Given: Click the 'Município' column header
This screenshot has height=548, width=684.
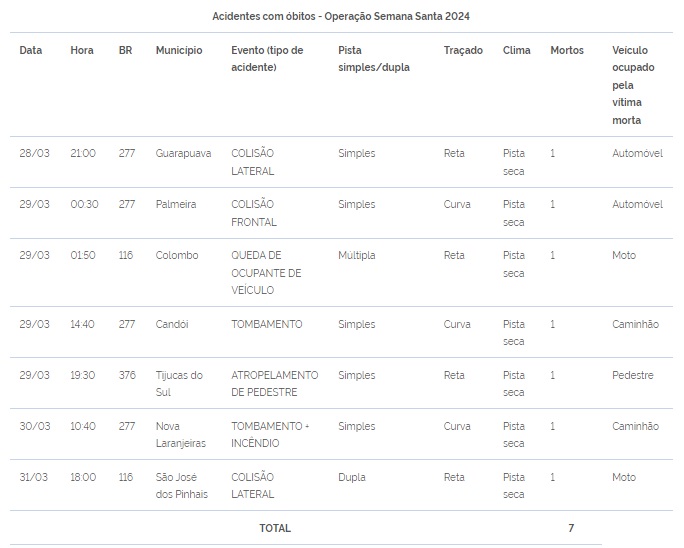Looking at the screenshot, I should click(179, 50).
